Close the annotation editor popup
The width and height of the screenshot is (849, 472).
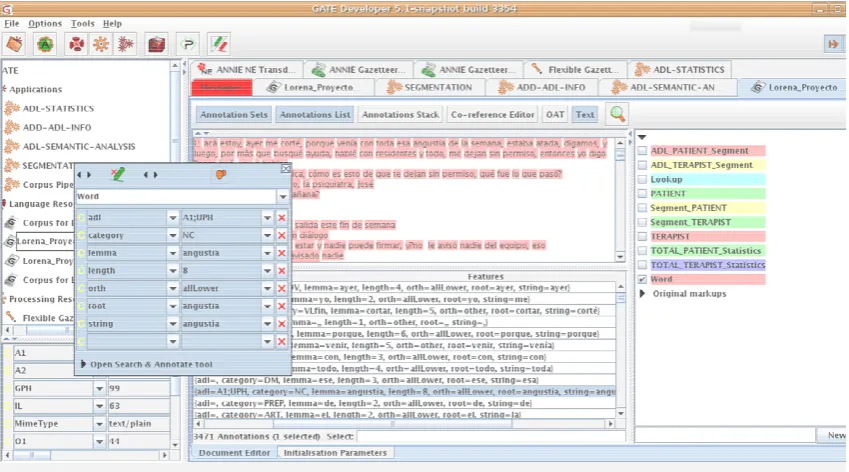(285, 169)
